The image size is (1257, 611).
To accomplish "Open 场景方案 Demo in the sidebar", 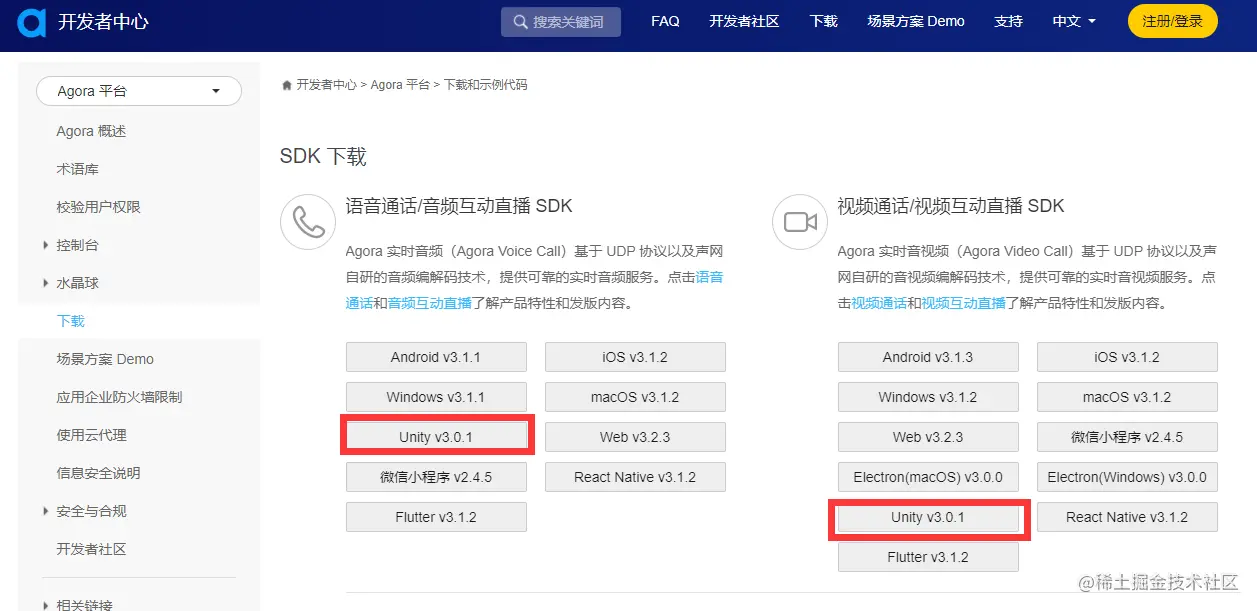I will (105, 359).
